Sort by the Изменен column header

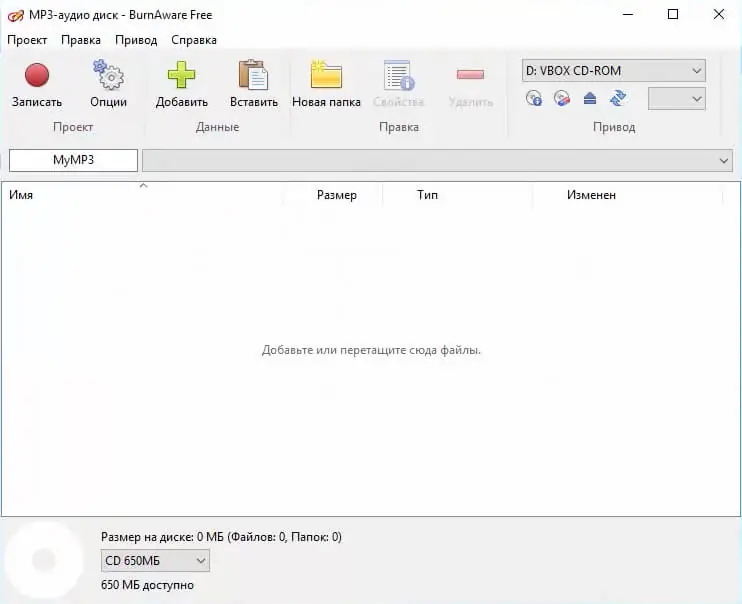pos(627,195)
